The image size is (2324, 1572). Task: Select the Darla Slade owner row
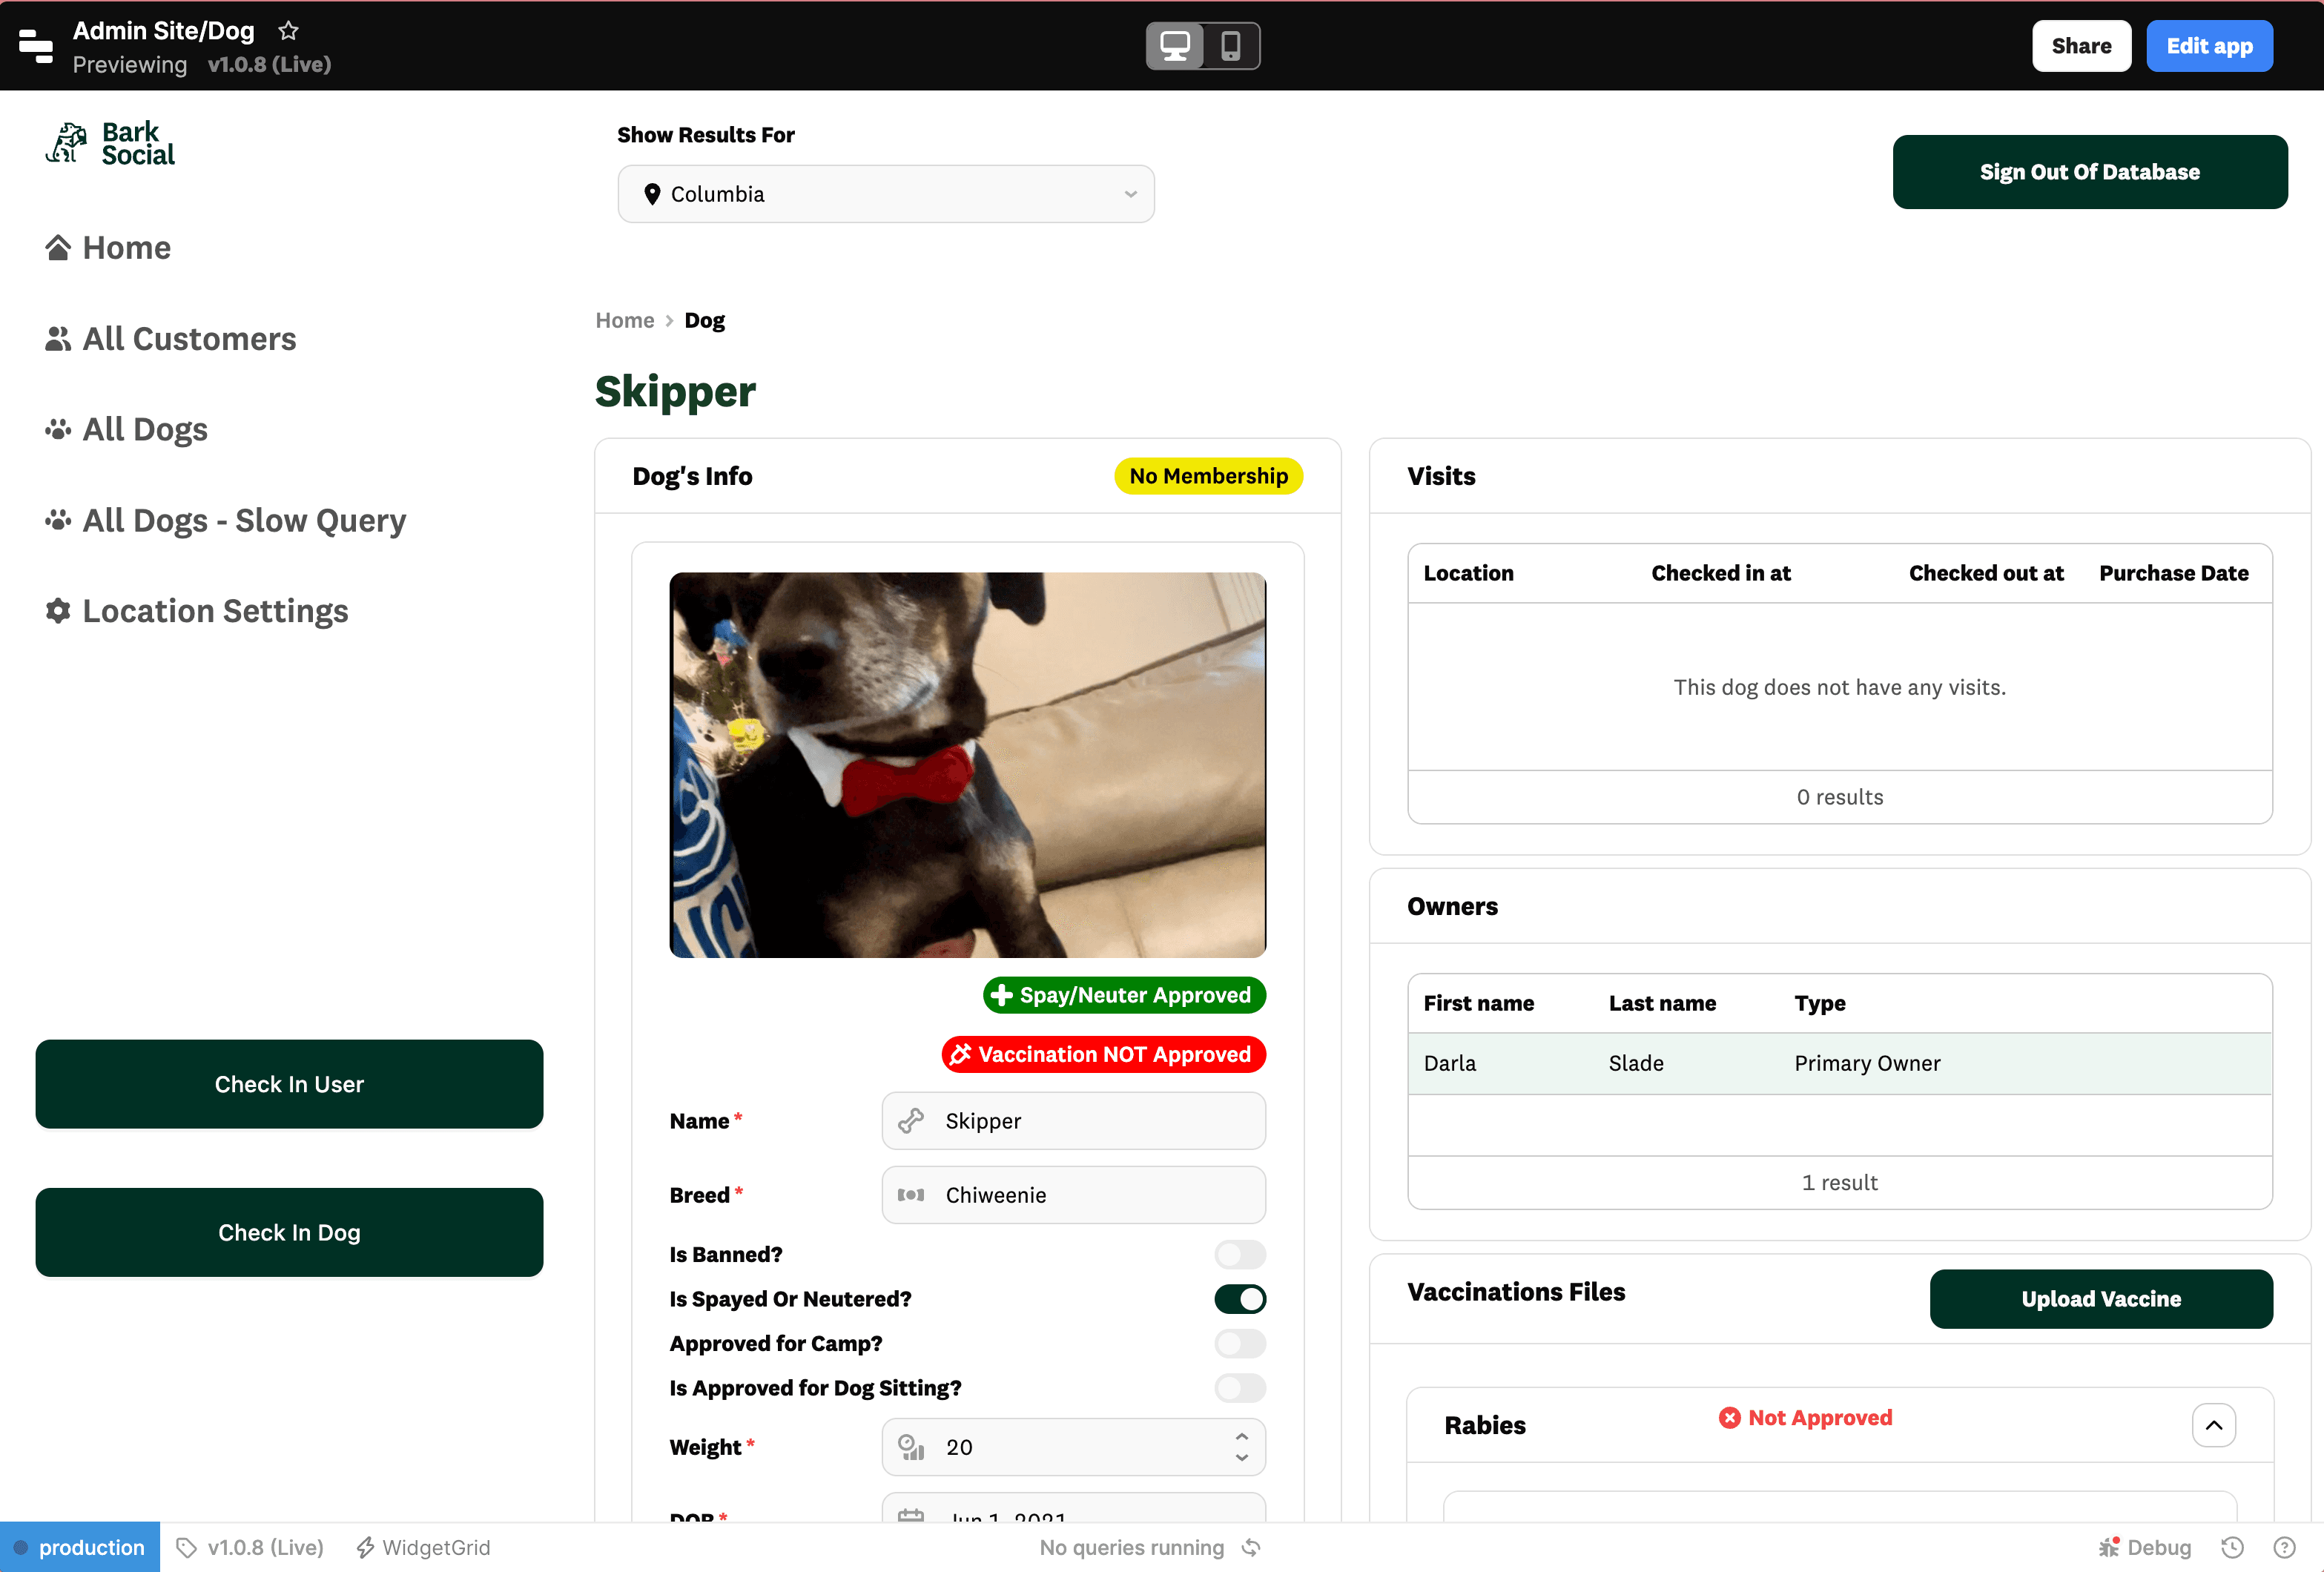pos(1840,1063)
